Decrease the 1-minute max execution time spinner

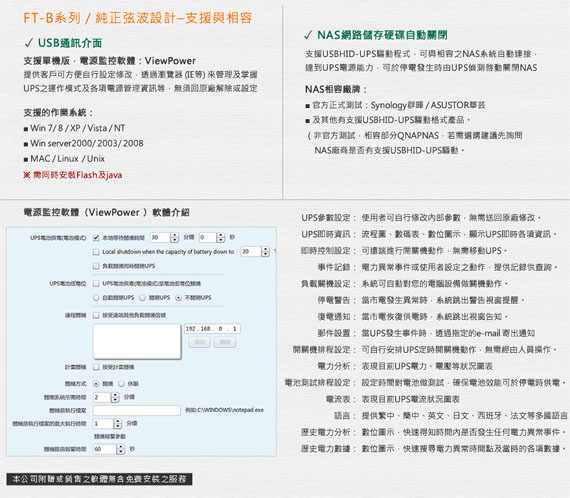click(118, 426)
